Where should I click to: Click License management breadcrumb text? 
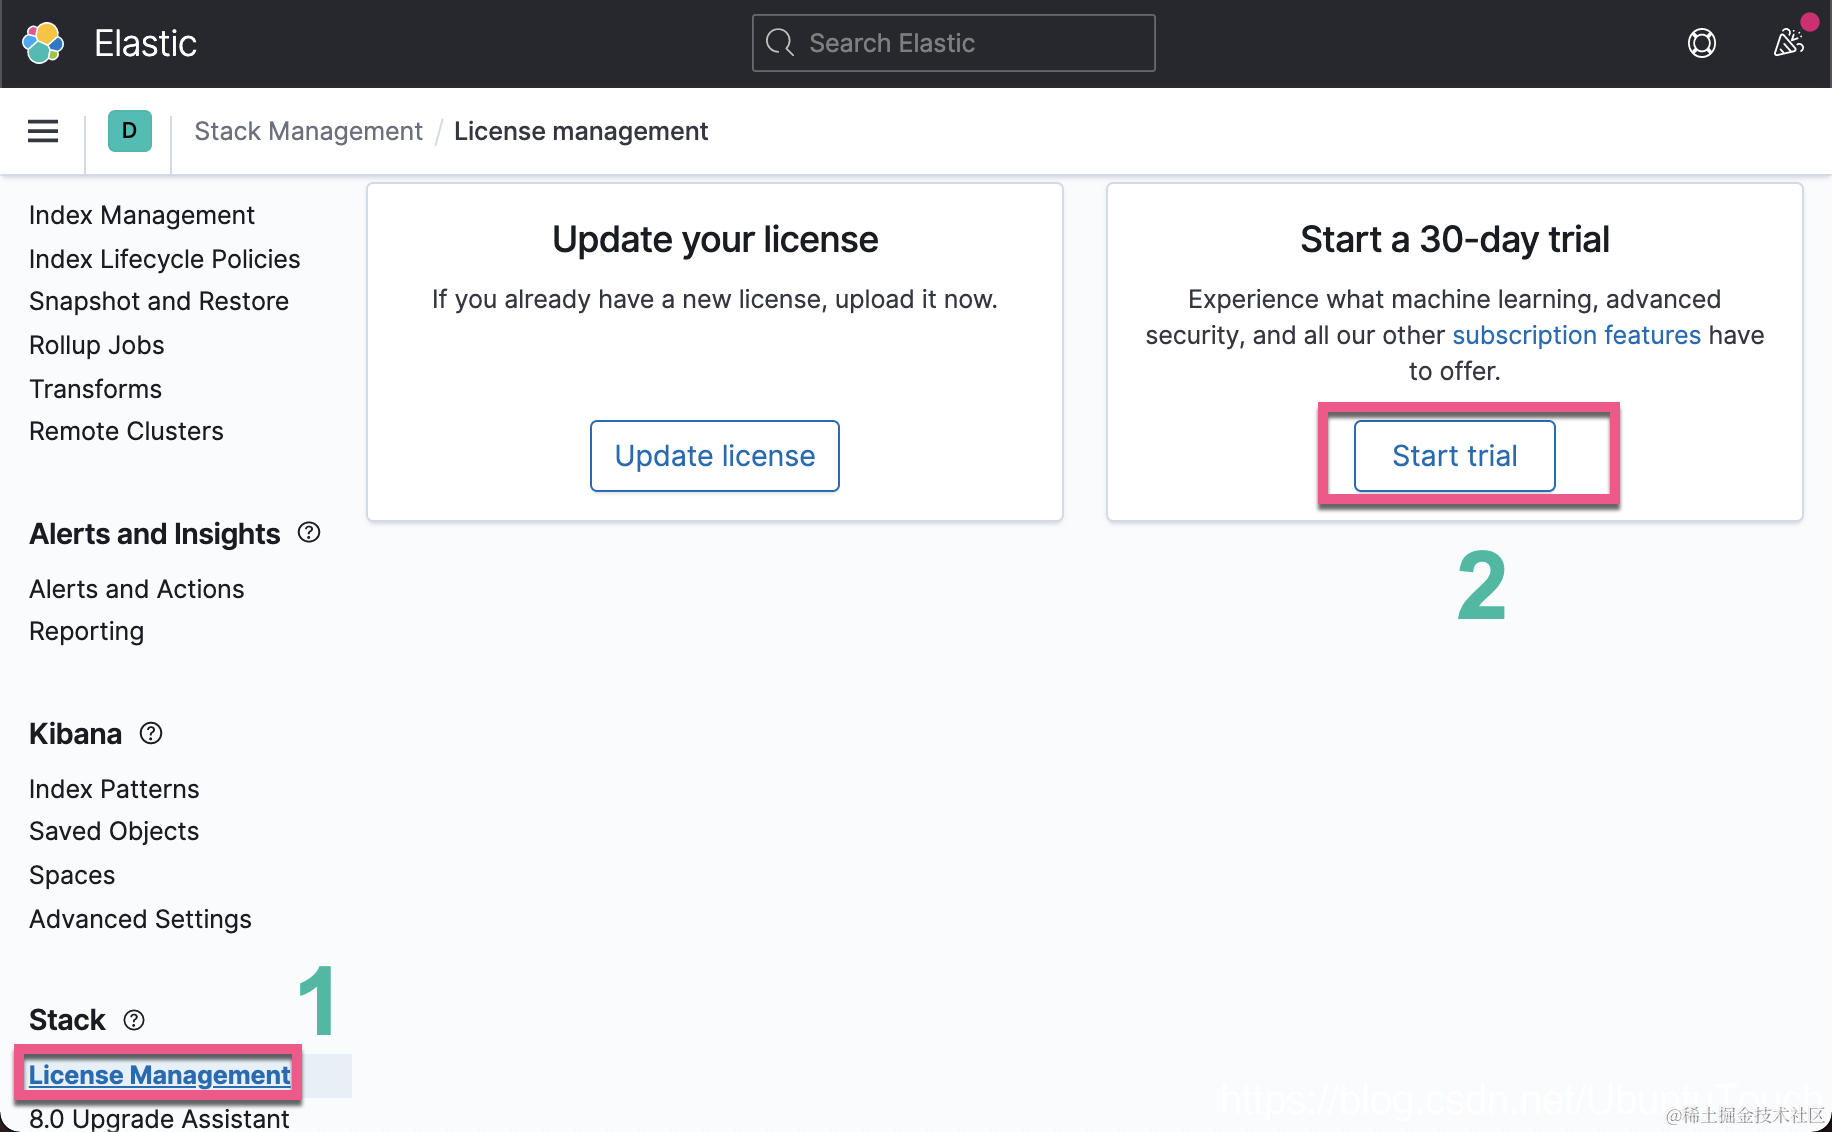point(581,131)
